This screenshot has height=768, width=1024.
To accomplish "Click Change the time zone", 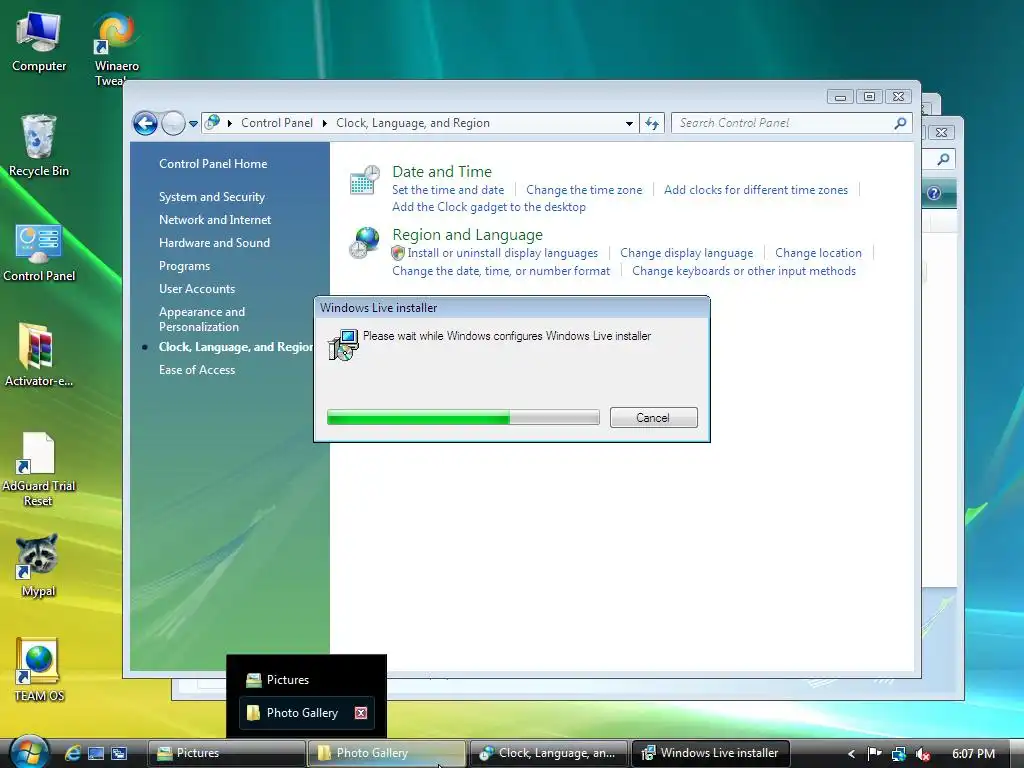I will 584,189.
